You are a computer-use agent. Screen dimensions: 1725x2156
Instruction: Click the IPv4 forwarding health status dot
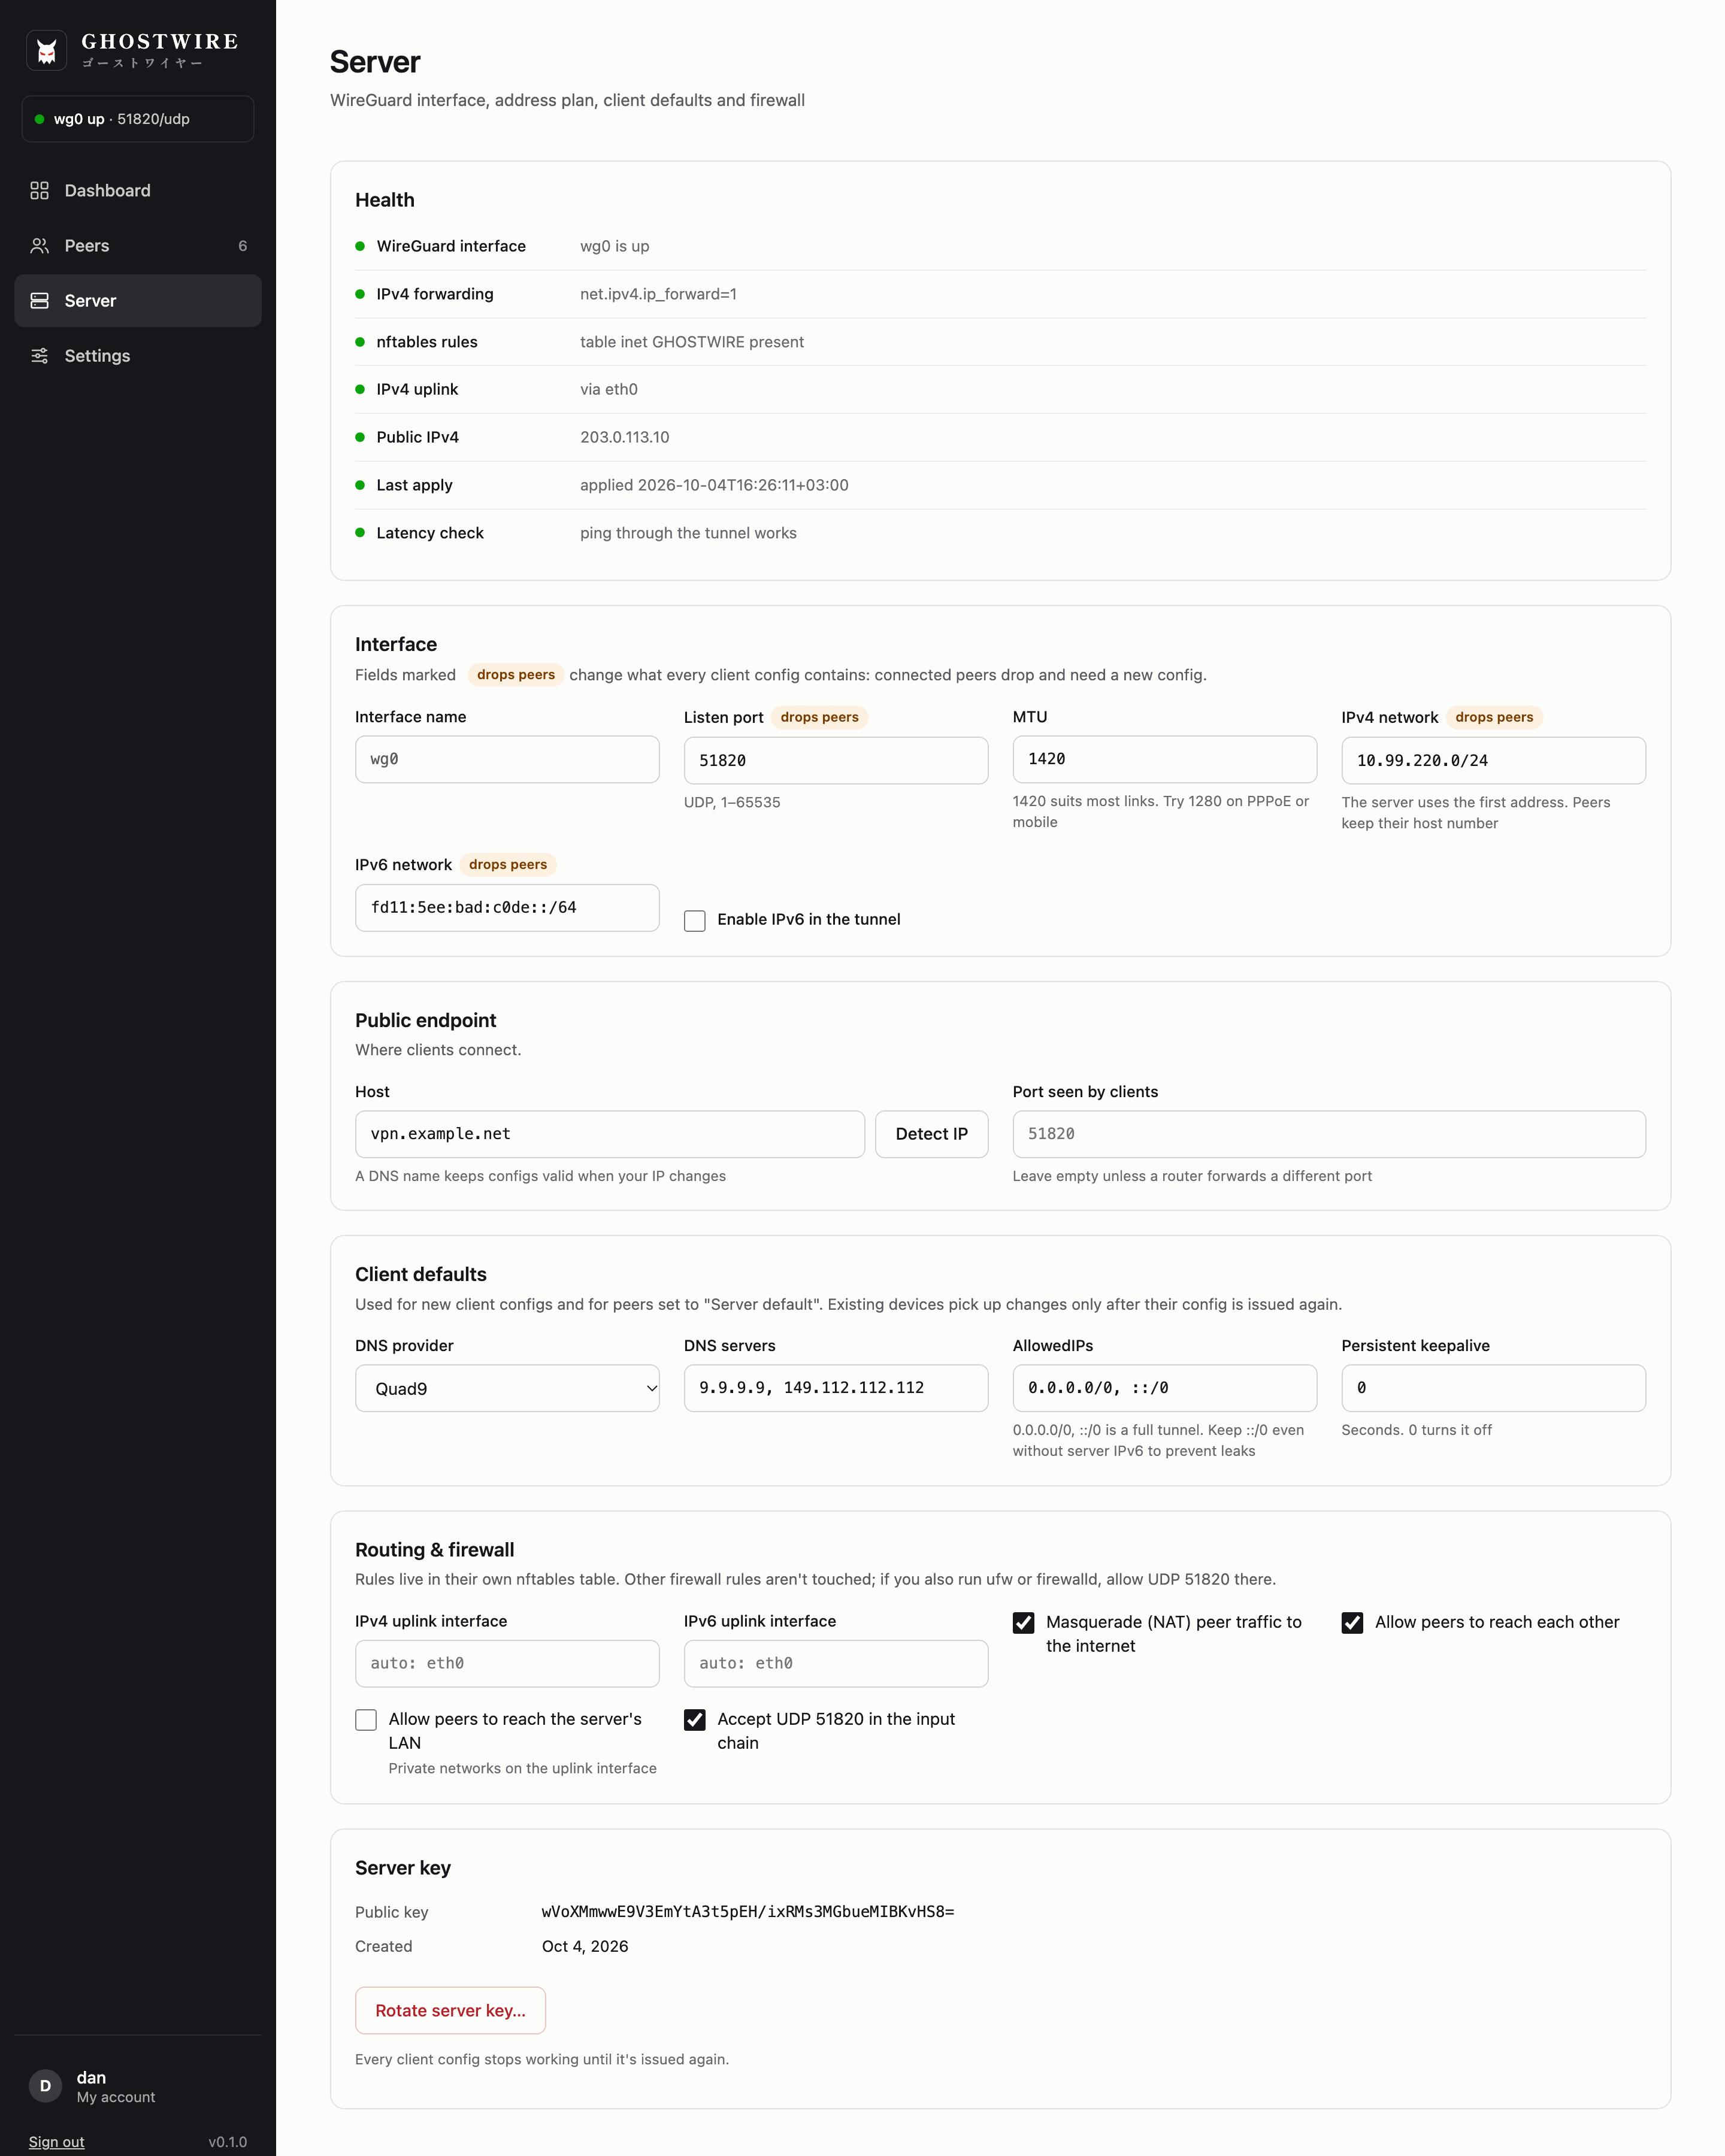point(360,294)
